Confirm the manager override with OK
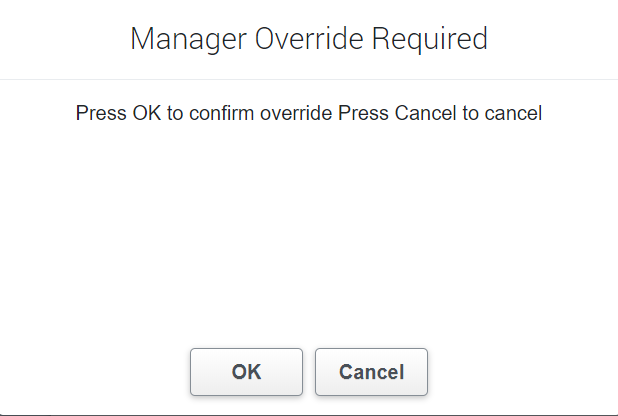This screenshot has width=618, height=416. coord(246,372)
